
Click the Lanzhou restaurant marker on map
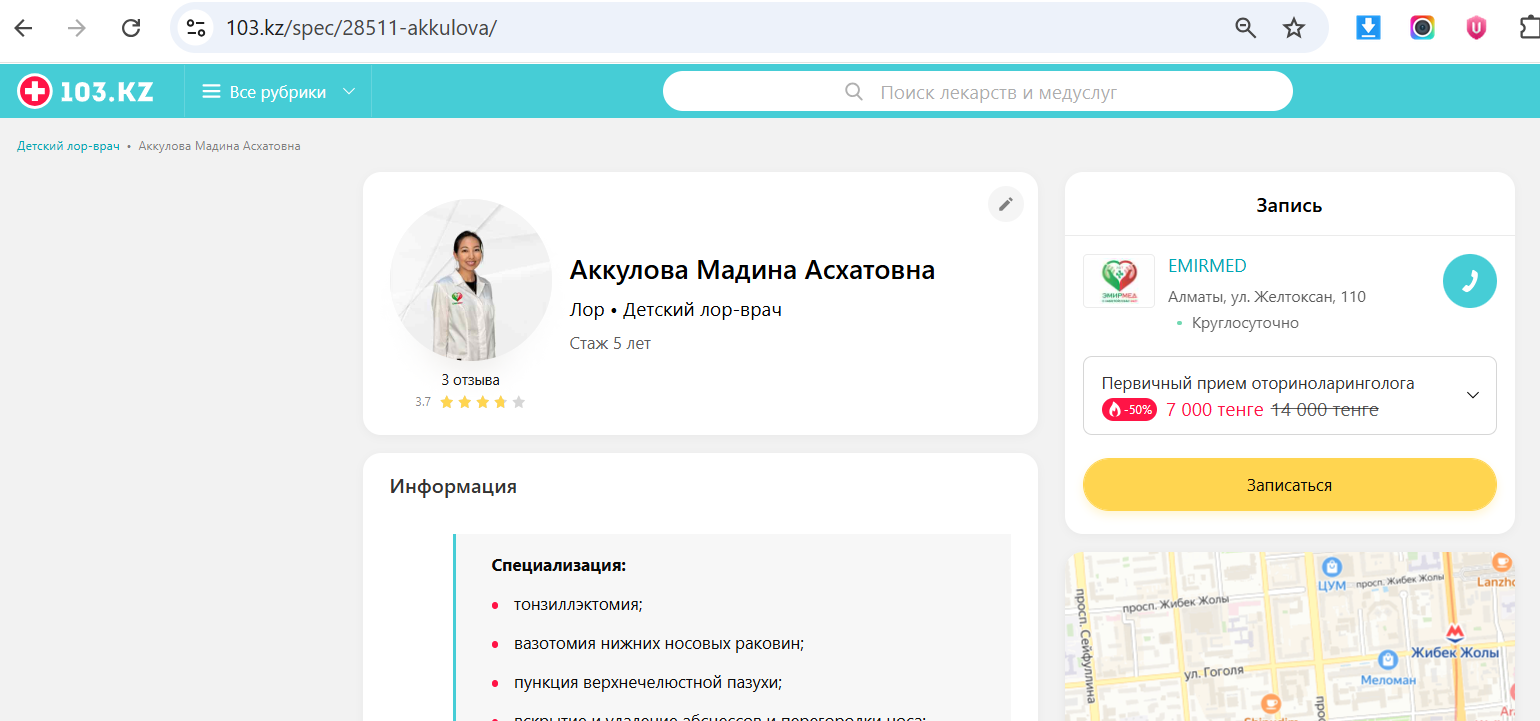coord(1499,563)
